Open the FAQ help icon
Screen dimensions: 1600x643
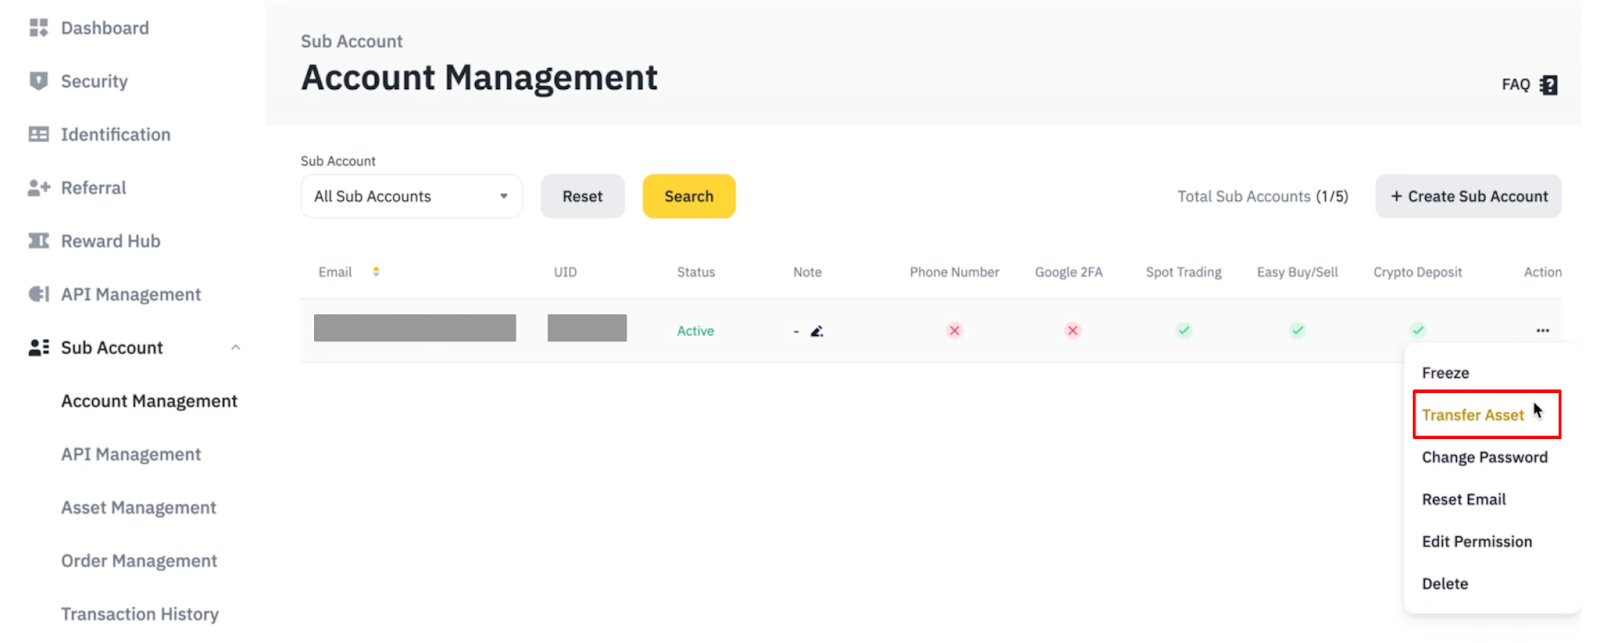pos(1548,85)
